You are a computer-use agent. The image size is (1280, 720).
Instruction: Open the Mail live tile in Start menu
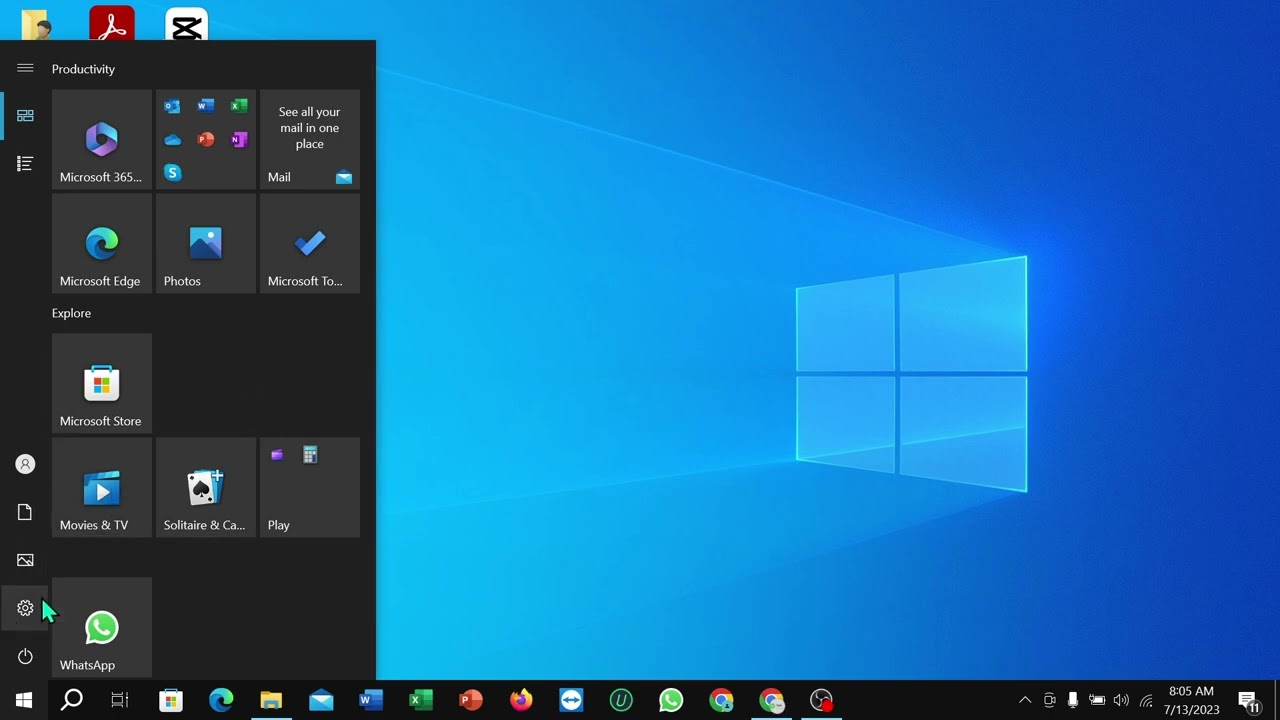click(x=310, y=139)
